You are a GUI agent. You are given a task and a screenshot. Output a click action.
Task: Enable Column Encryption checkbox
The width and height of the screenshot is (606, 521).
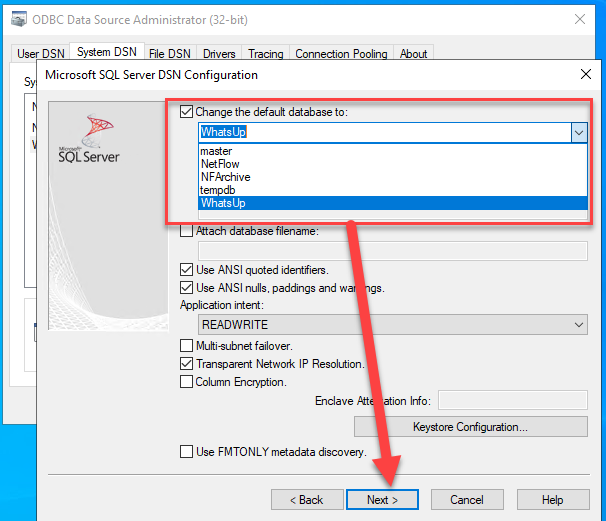point(186,382)
